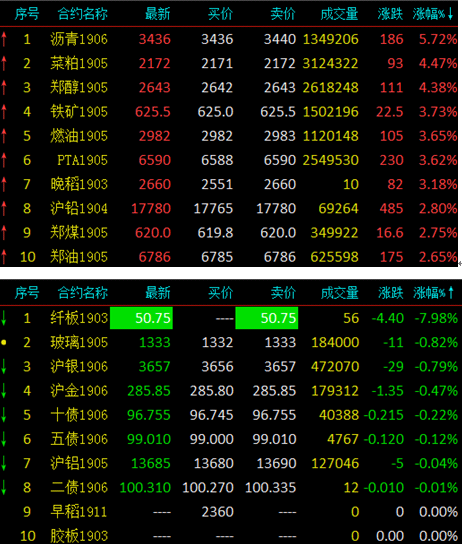Click the red up arrow beside 铁矿1905
Viewport: 462px width, 544px height.
click(x=4, y=112)
